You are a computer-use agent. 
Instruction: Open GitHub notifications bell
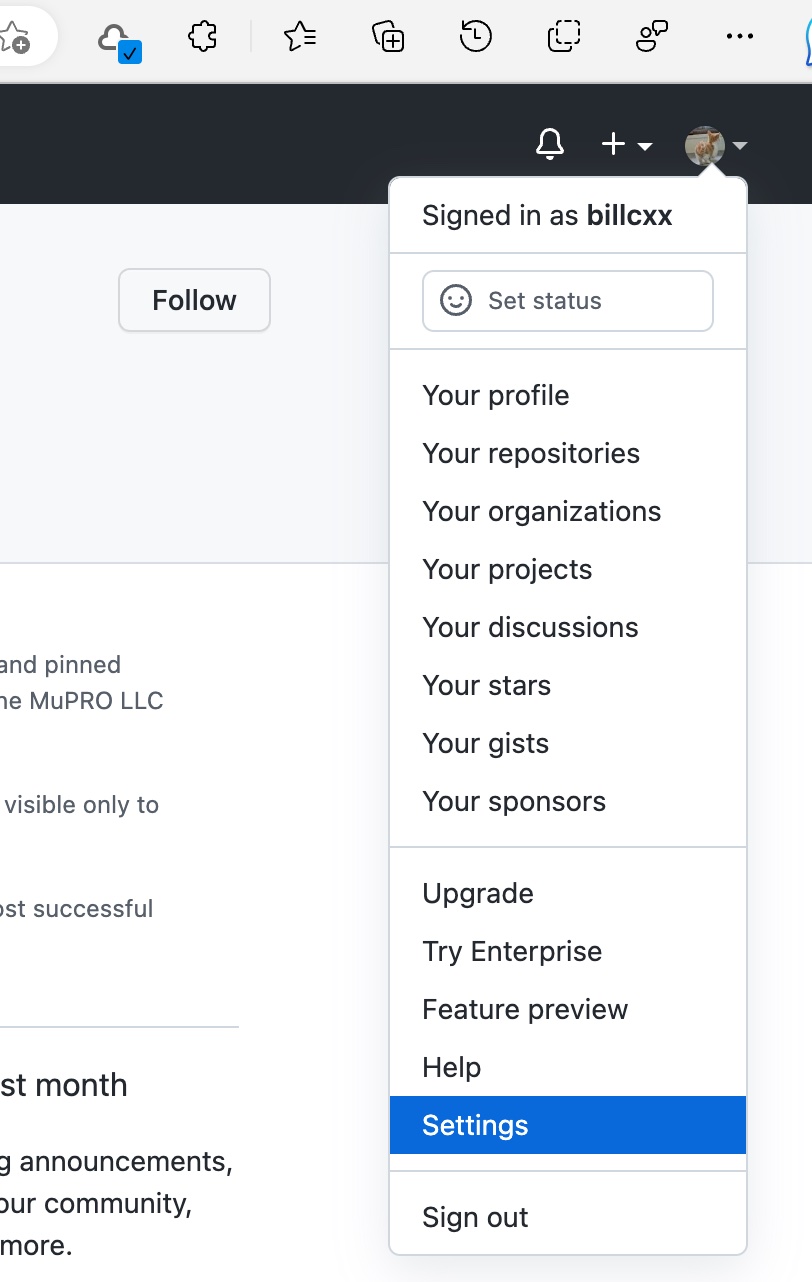[549, 145]
